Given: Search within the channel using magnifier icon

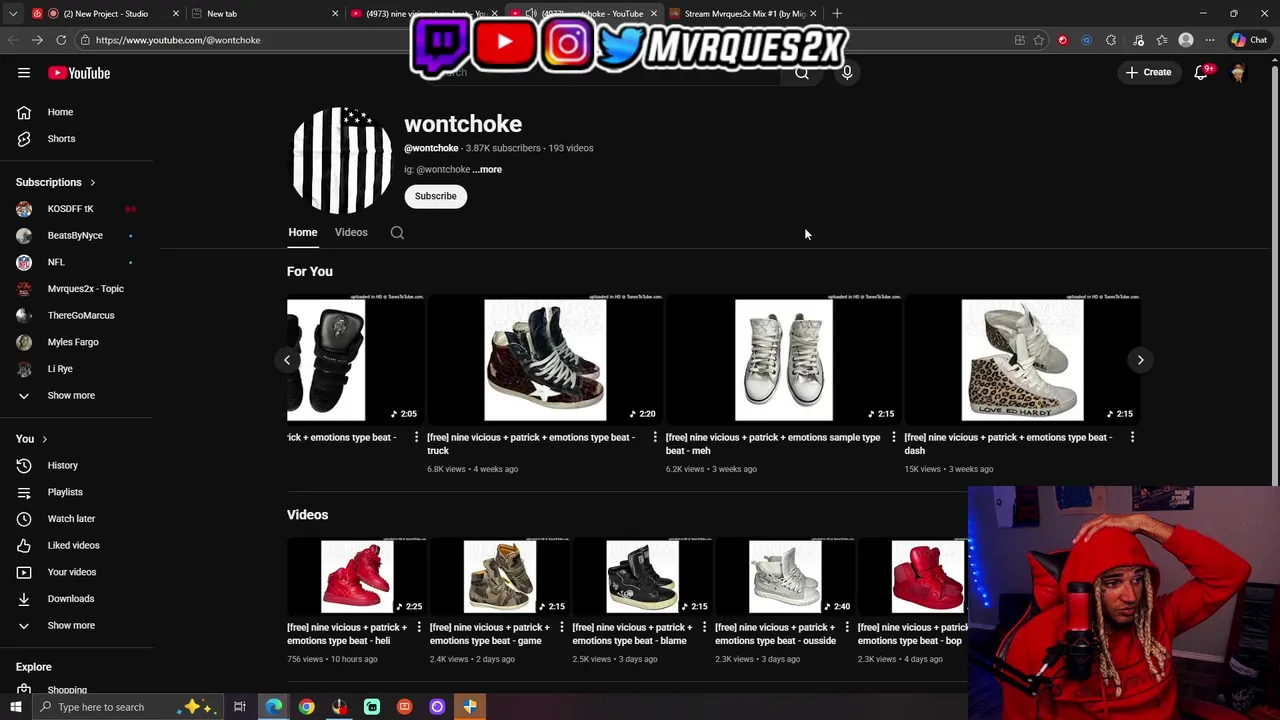Looking at the screenshot, I should pos(397,233).
